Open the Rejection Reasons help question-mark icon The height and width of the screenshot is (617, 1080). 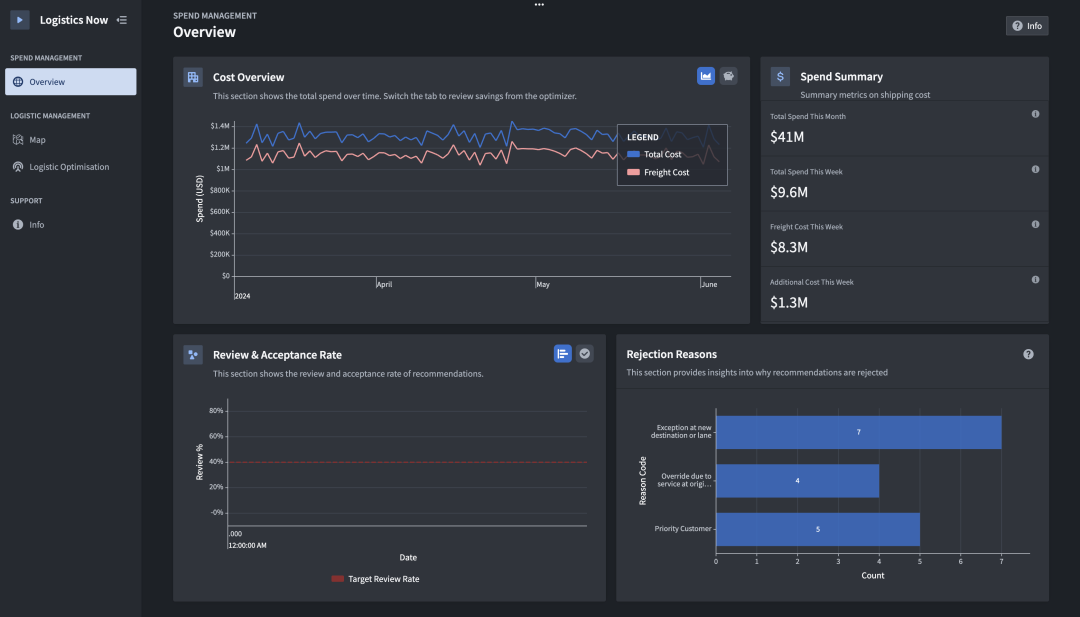1028,354
